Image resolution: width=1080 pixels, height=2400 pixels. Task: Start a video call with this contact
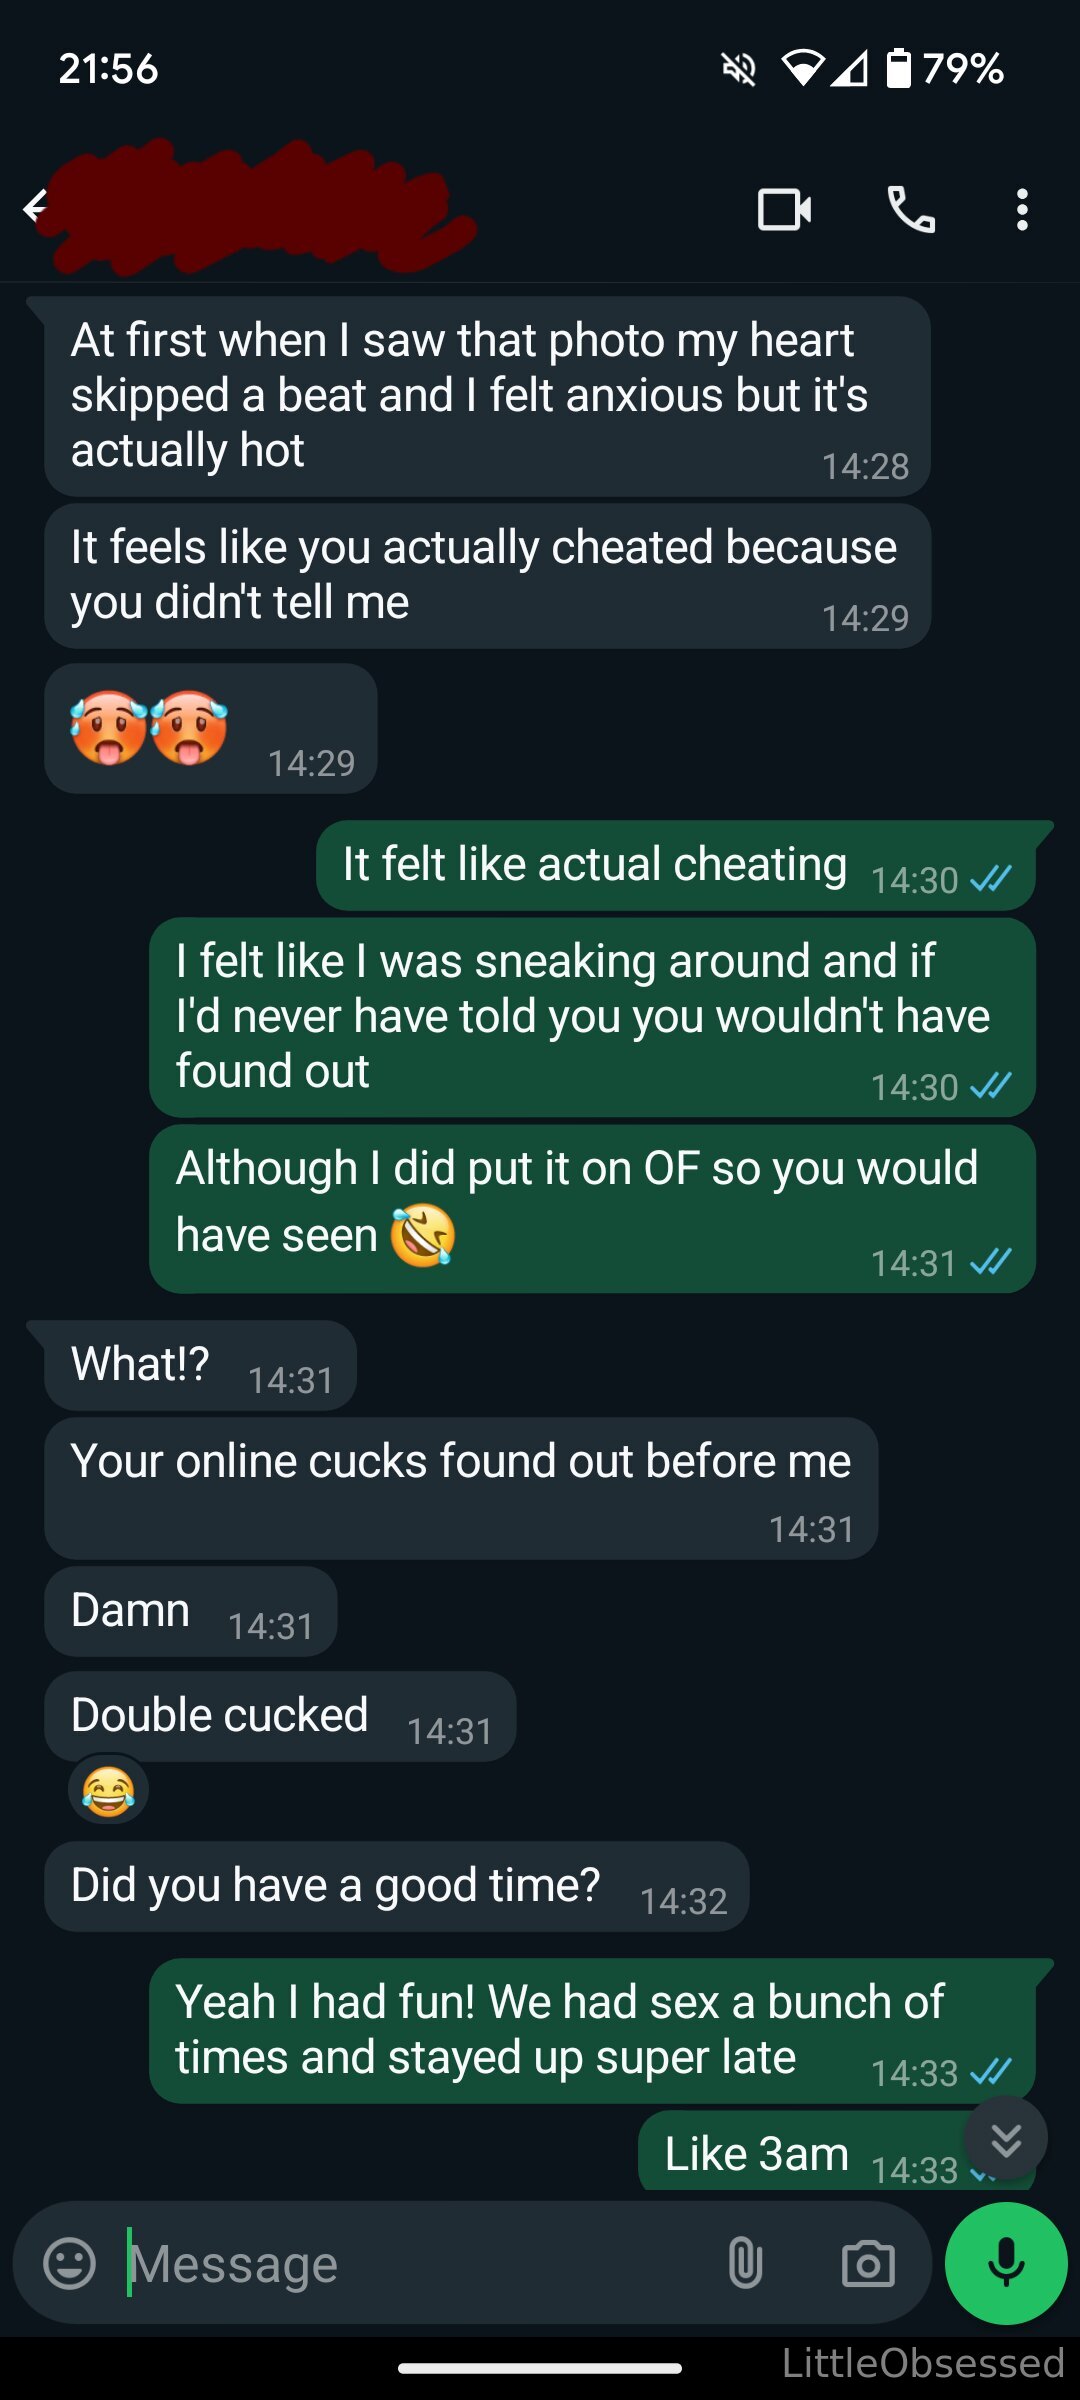pos(785,210)
